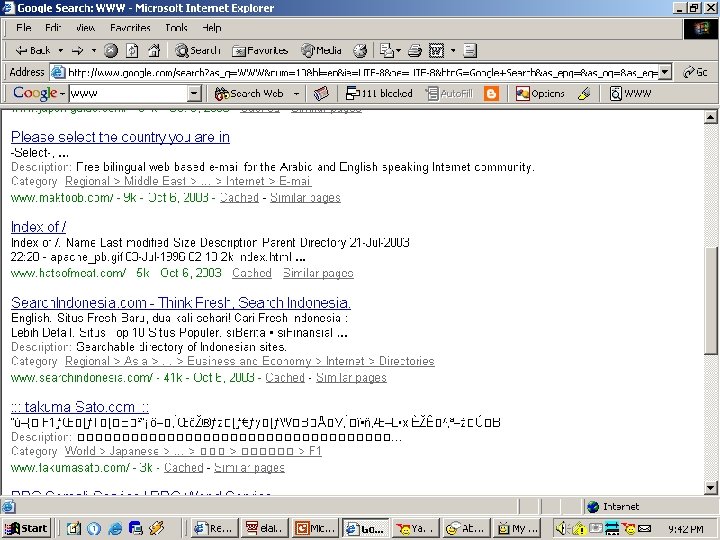720x540 pixels.
Task: Open the Tools menu
Action: 176,28
